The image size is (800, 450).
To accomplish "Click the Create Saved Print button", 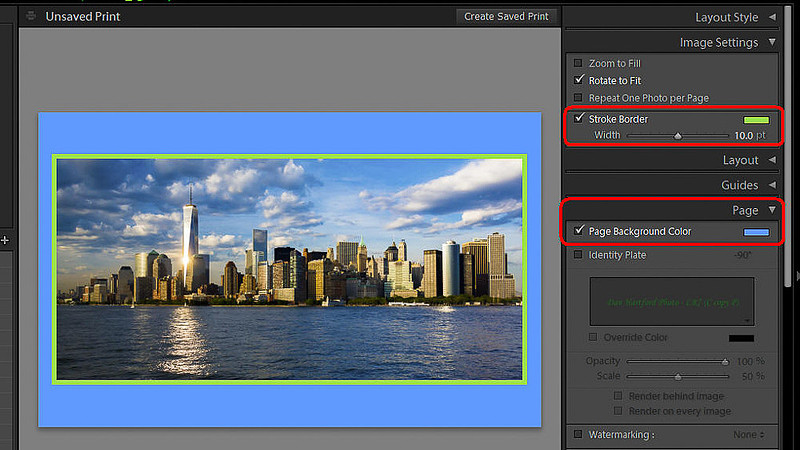I will pos(506,16).
